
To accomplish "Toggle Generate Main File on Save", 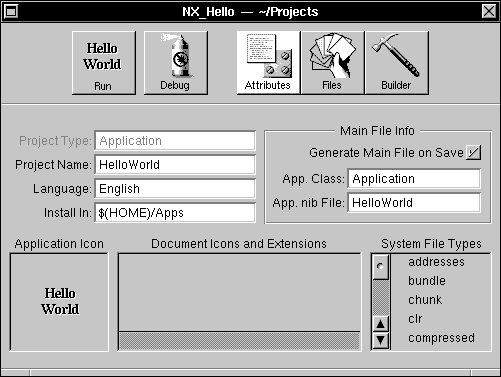I will pyautogui.click(x=473, y=153).
